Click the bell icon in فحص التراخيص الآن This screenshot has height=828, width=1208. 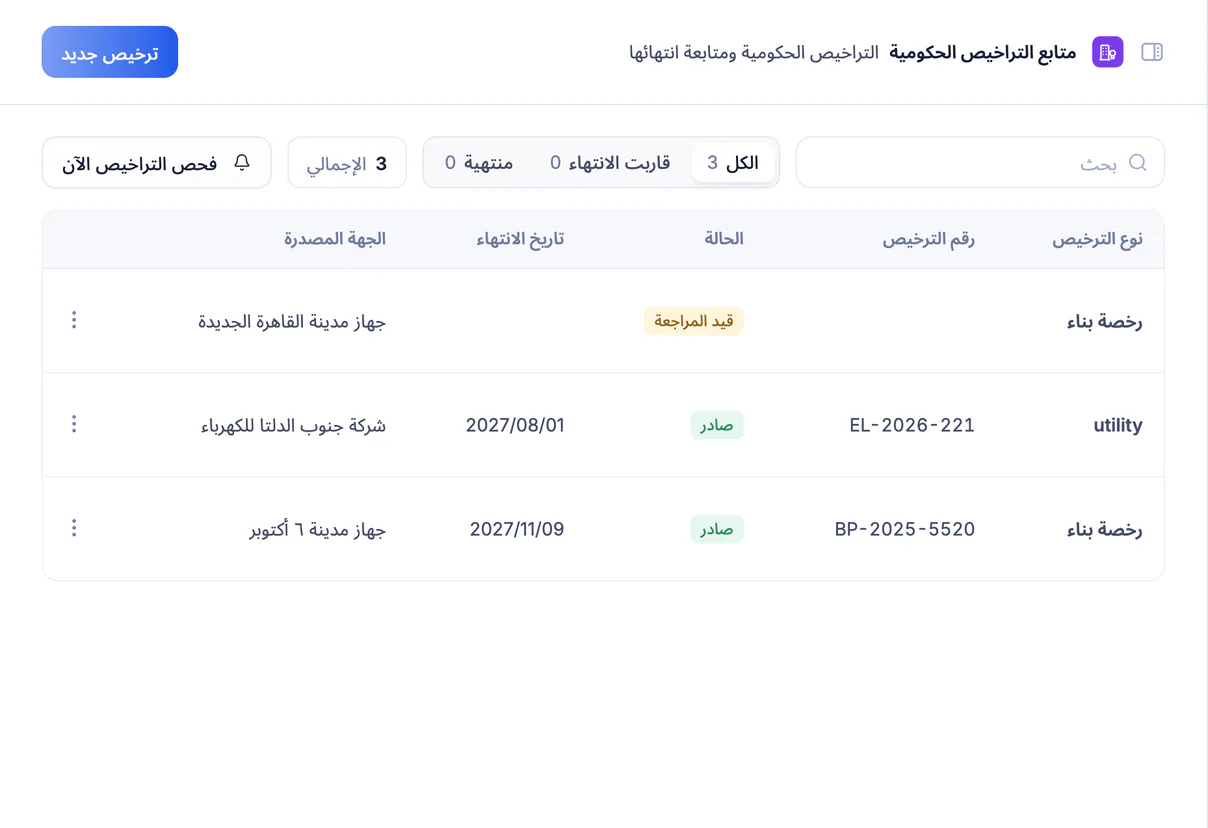pyautogui.click(x=242, y=163)
